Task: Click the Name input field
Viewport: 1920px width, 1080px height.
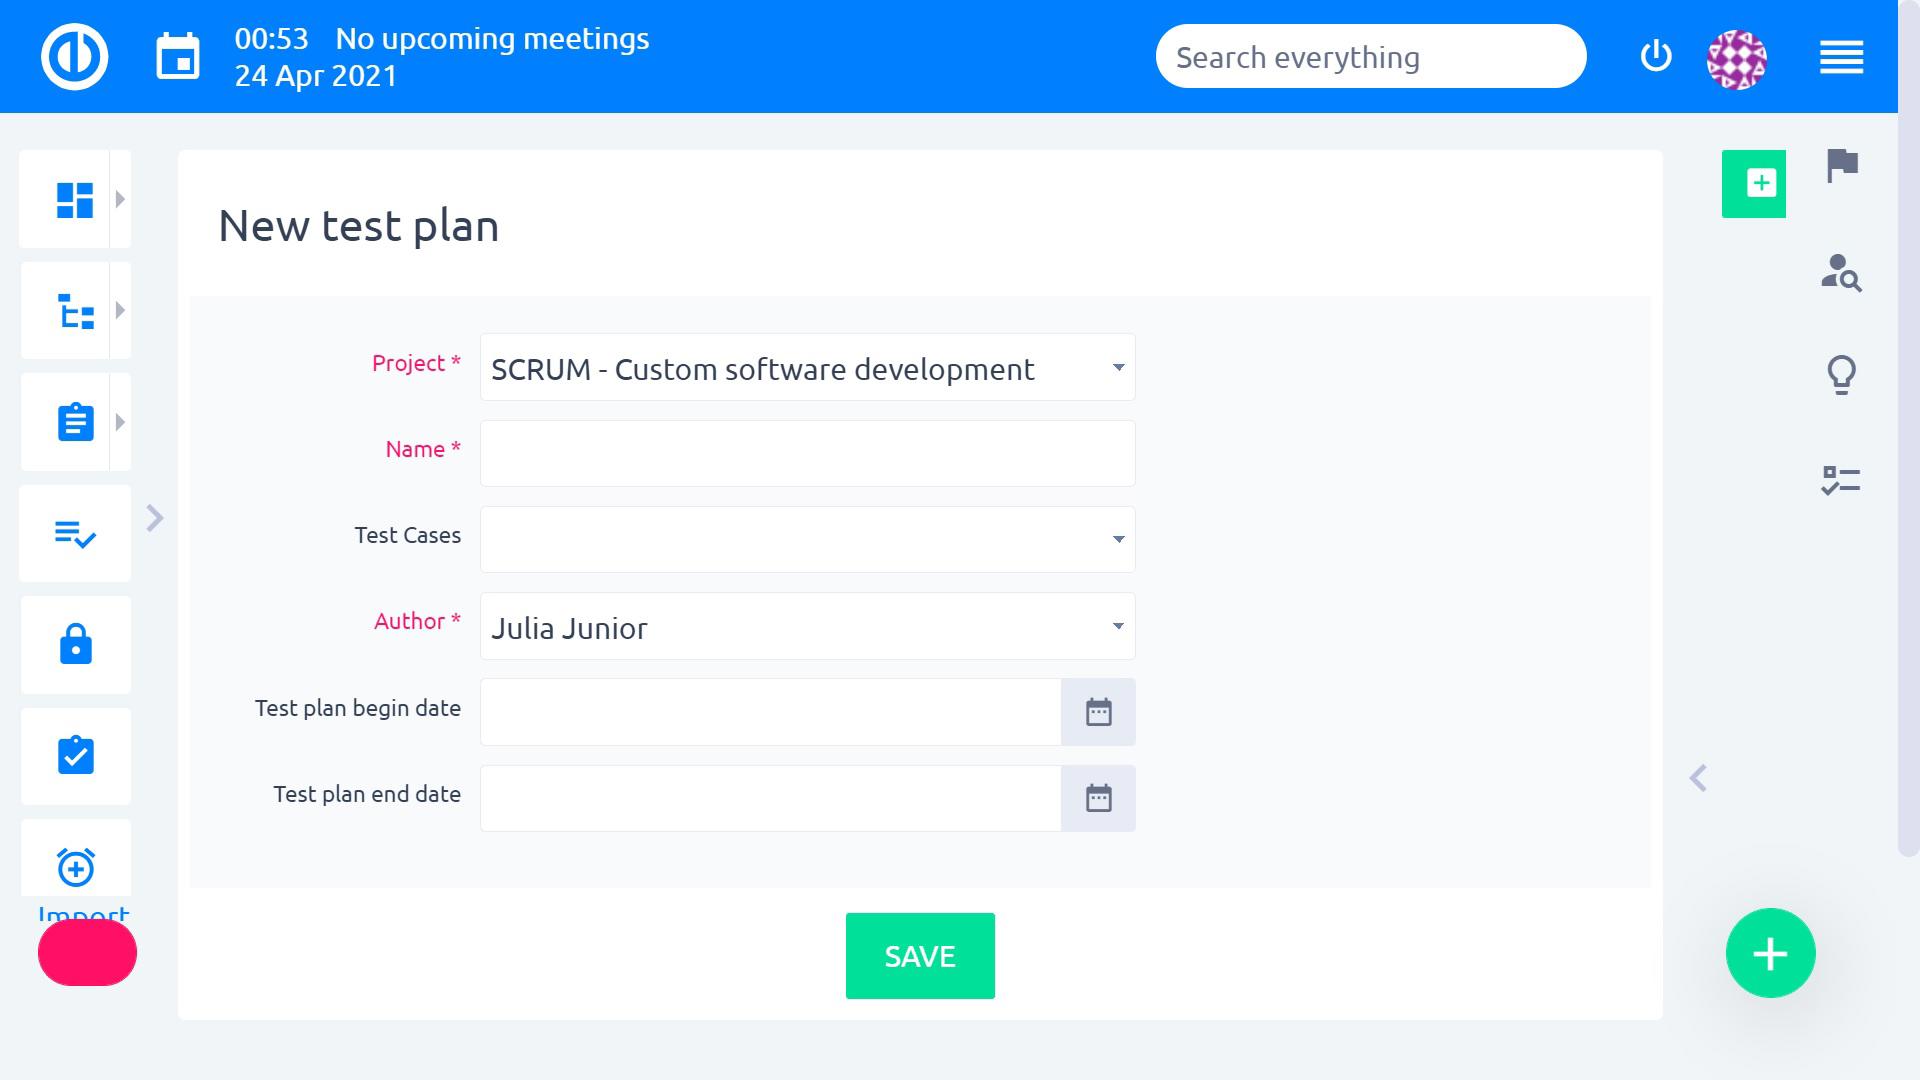Action: point(807,454)
